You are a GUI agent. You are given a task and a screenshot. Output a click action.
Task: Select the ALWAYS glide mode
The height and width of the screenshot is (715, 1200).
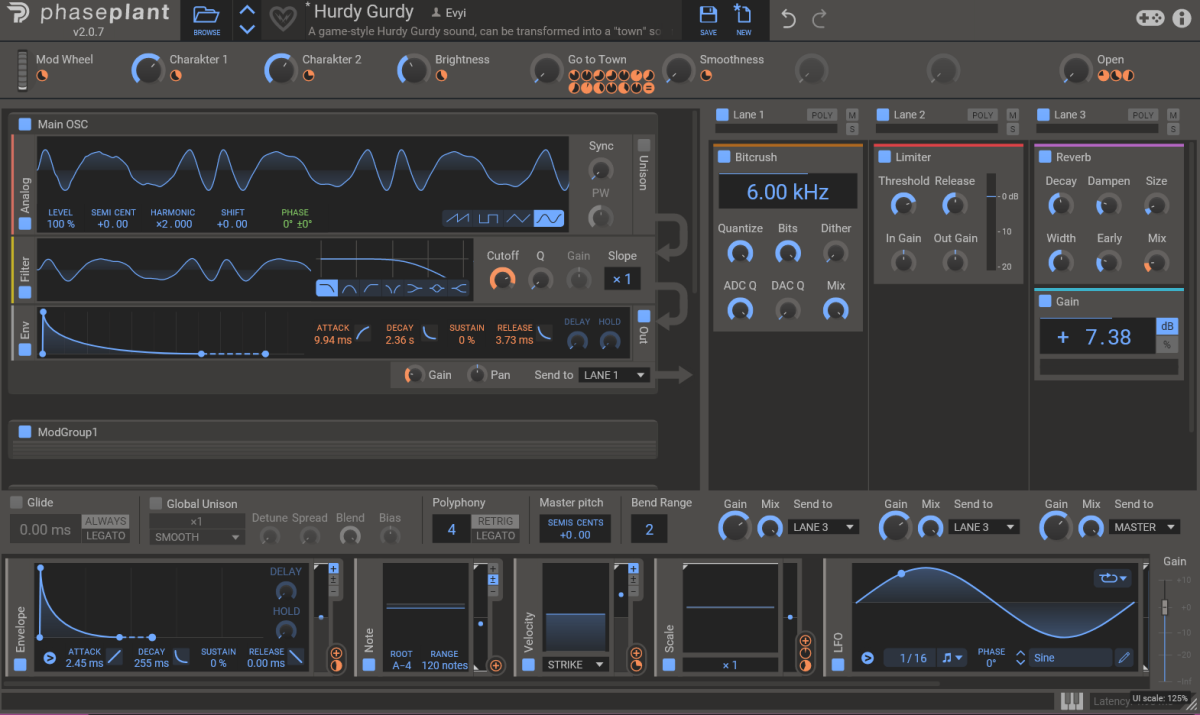[105, 521]
